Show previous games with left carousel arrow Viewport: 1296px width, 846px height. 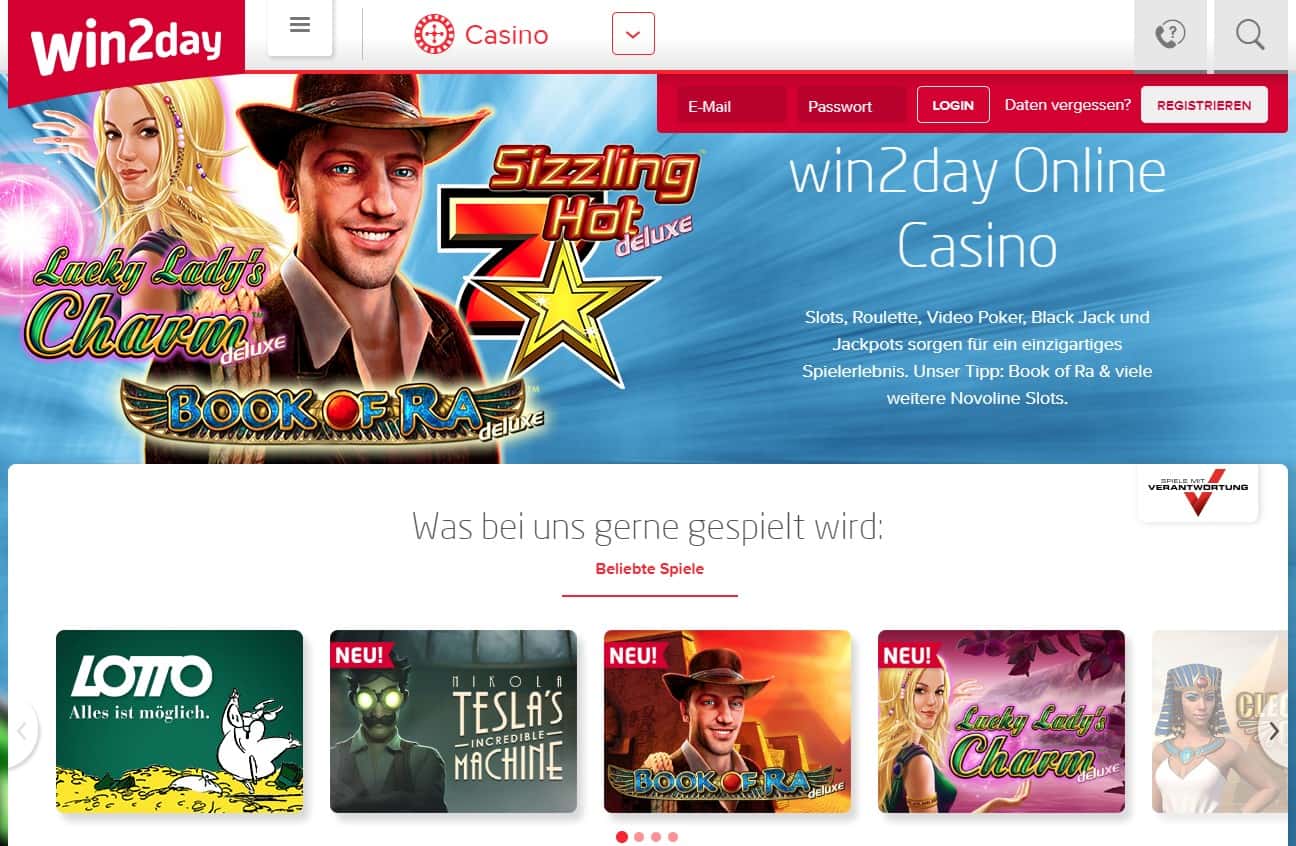click(x=20, y=731)
